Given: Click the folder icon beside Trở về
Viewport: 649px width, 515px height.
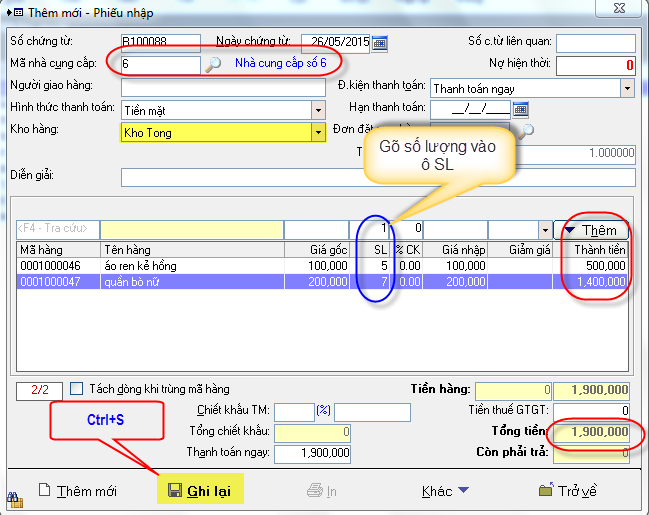Looking at the screenshot, I should (x=545, y=491).
